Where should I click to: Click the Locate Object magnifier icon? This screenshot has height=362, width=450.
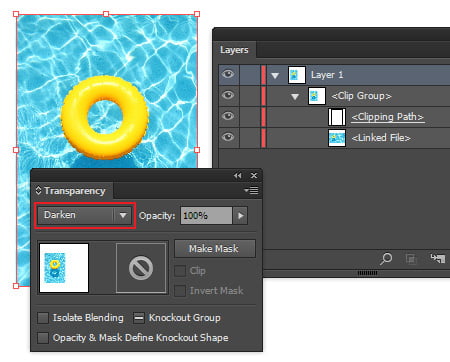(x=386, y=258)
